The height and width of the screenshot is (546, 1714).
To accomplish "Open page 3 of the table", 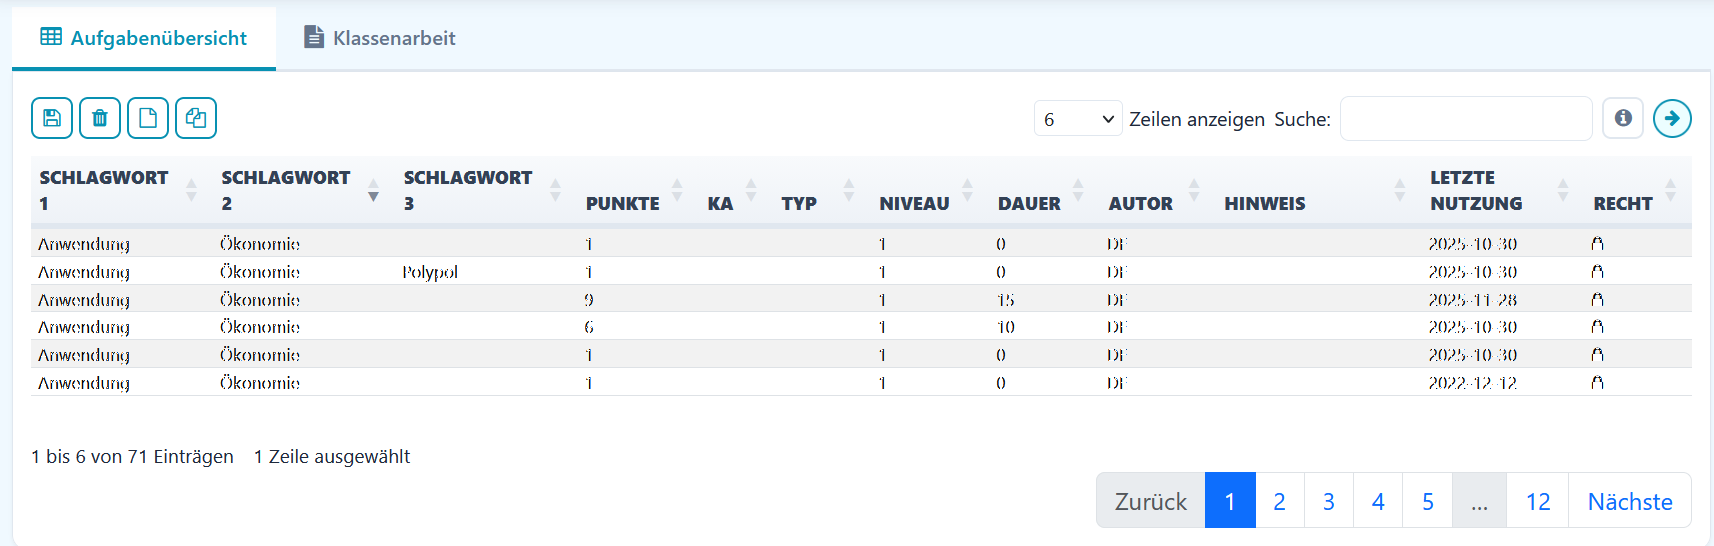I will coord(1328,501).
